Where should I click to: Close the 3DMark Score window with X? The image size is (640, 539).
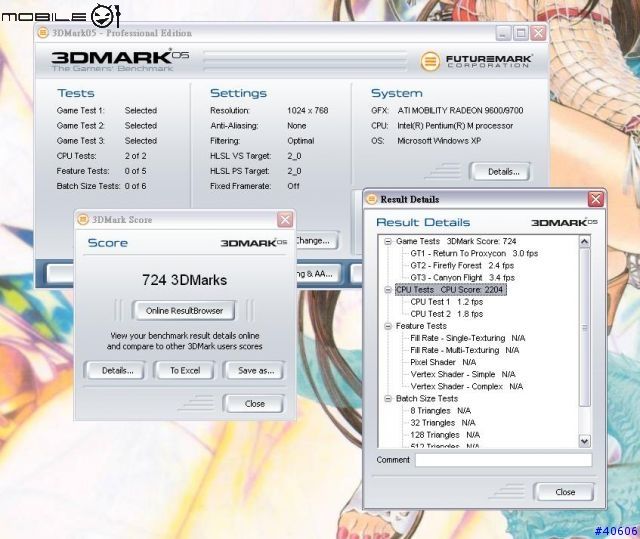pyautogui.click(x=284, y=220)
